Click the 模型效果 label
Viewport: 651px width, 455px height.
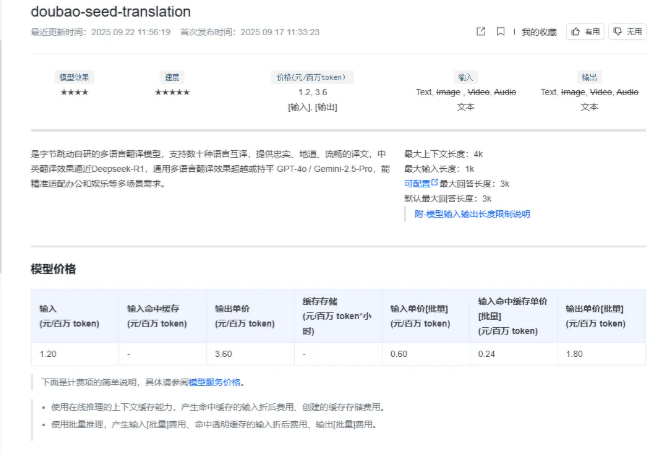point(74,77)
